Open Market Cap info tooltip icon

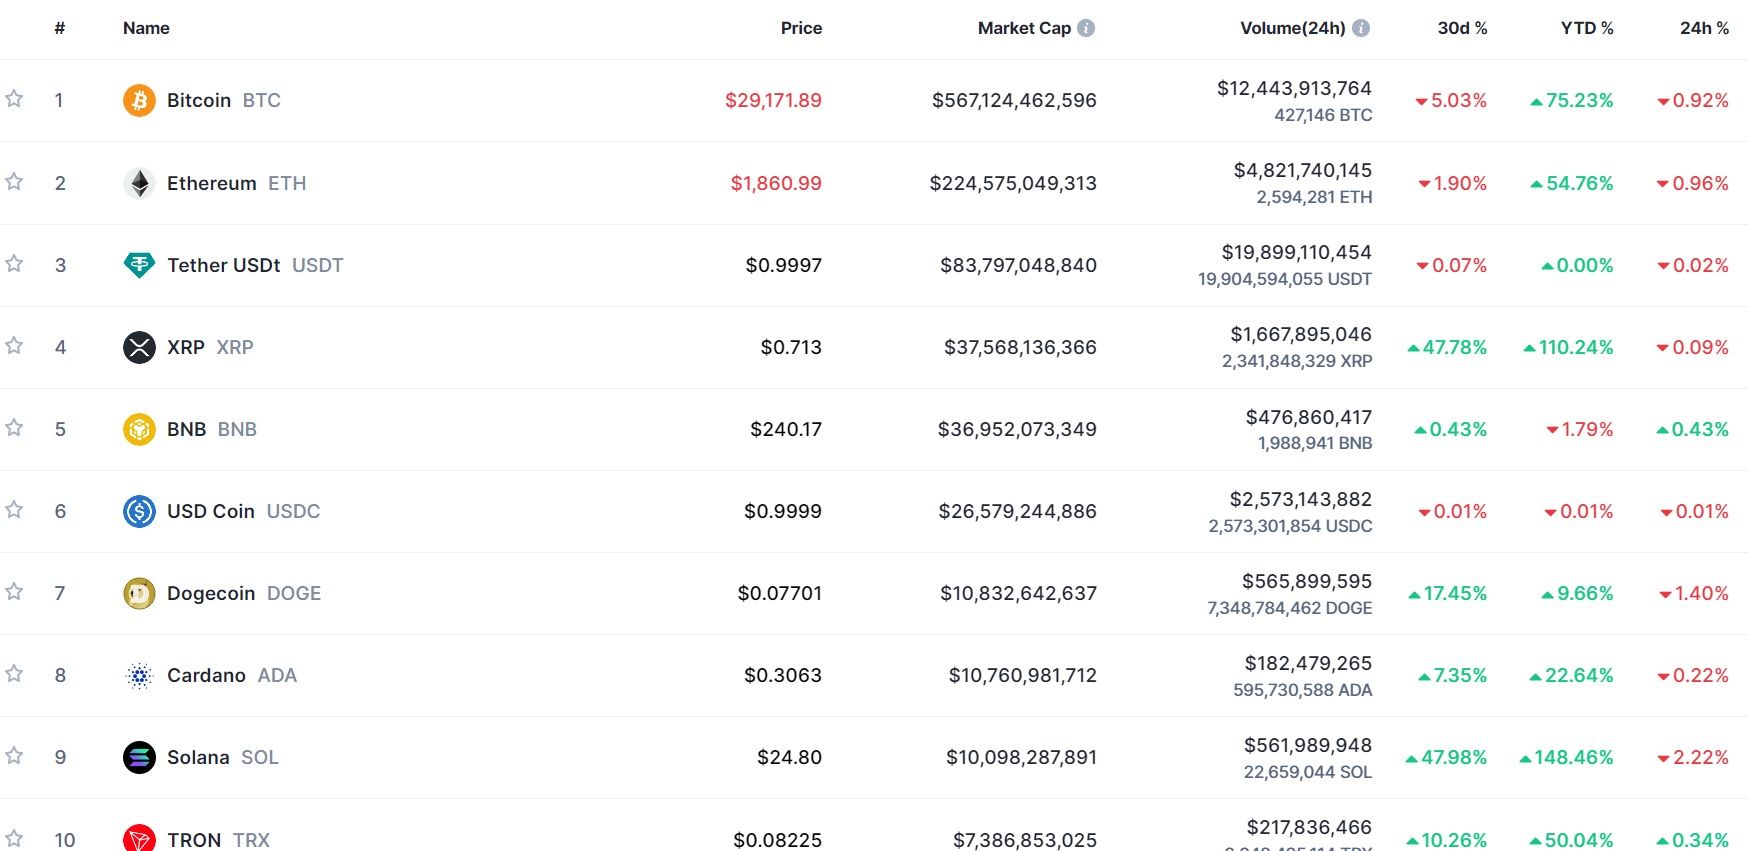(1086, 28)
